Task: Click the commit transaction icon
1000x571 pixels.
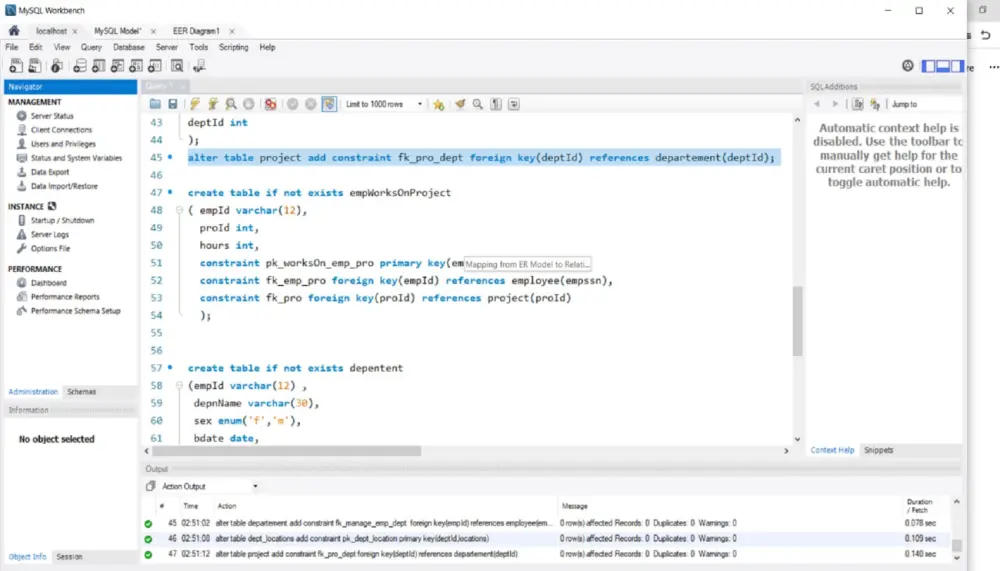Action: [x=292, y=104]
